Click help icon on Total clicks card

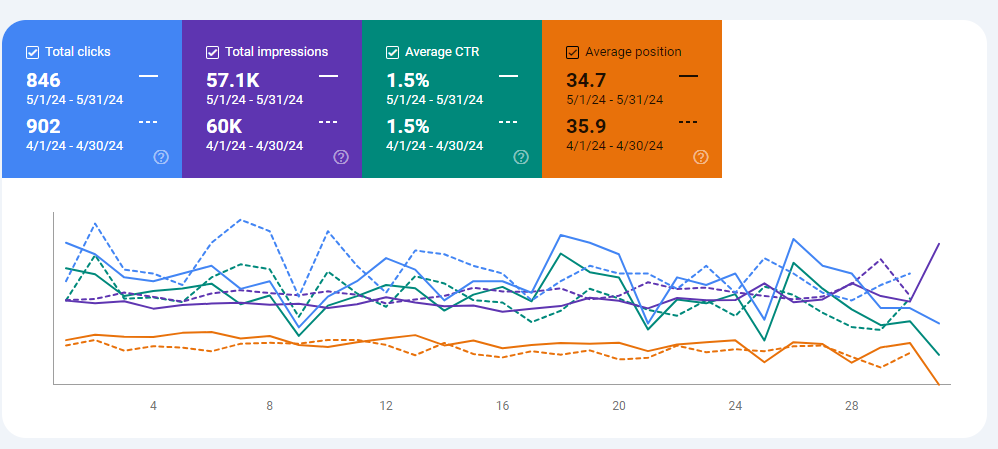pos(161,157)
